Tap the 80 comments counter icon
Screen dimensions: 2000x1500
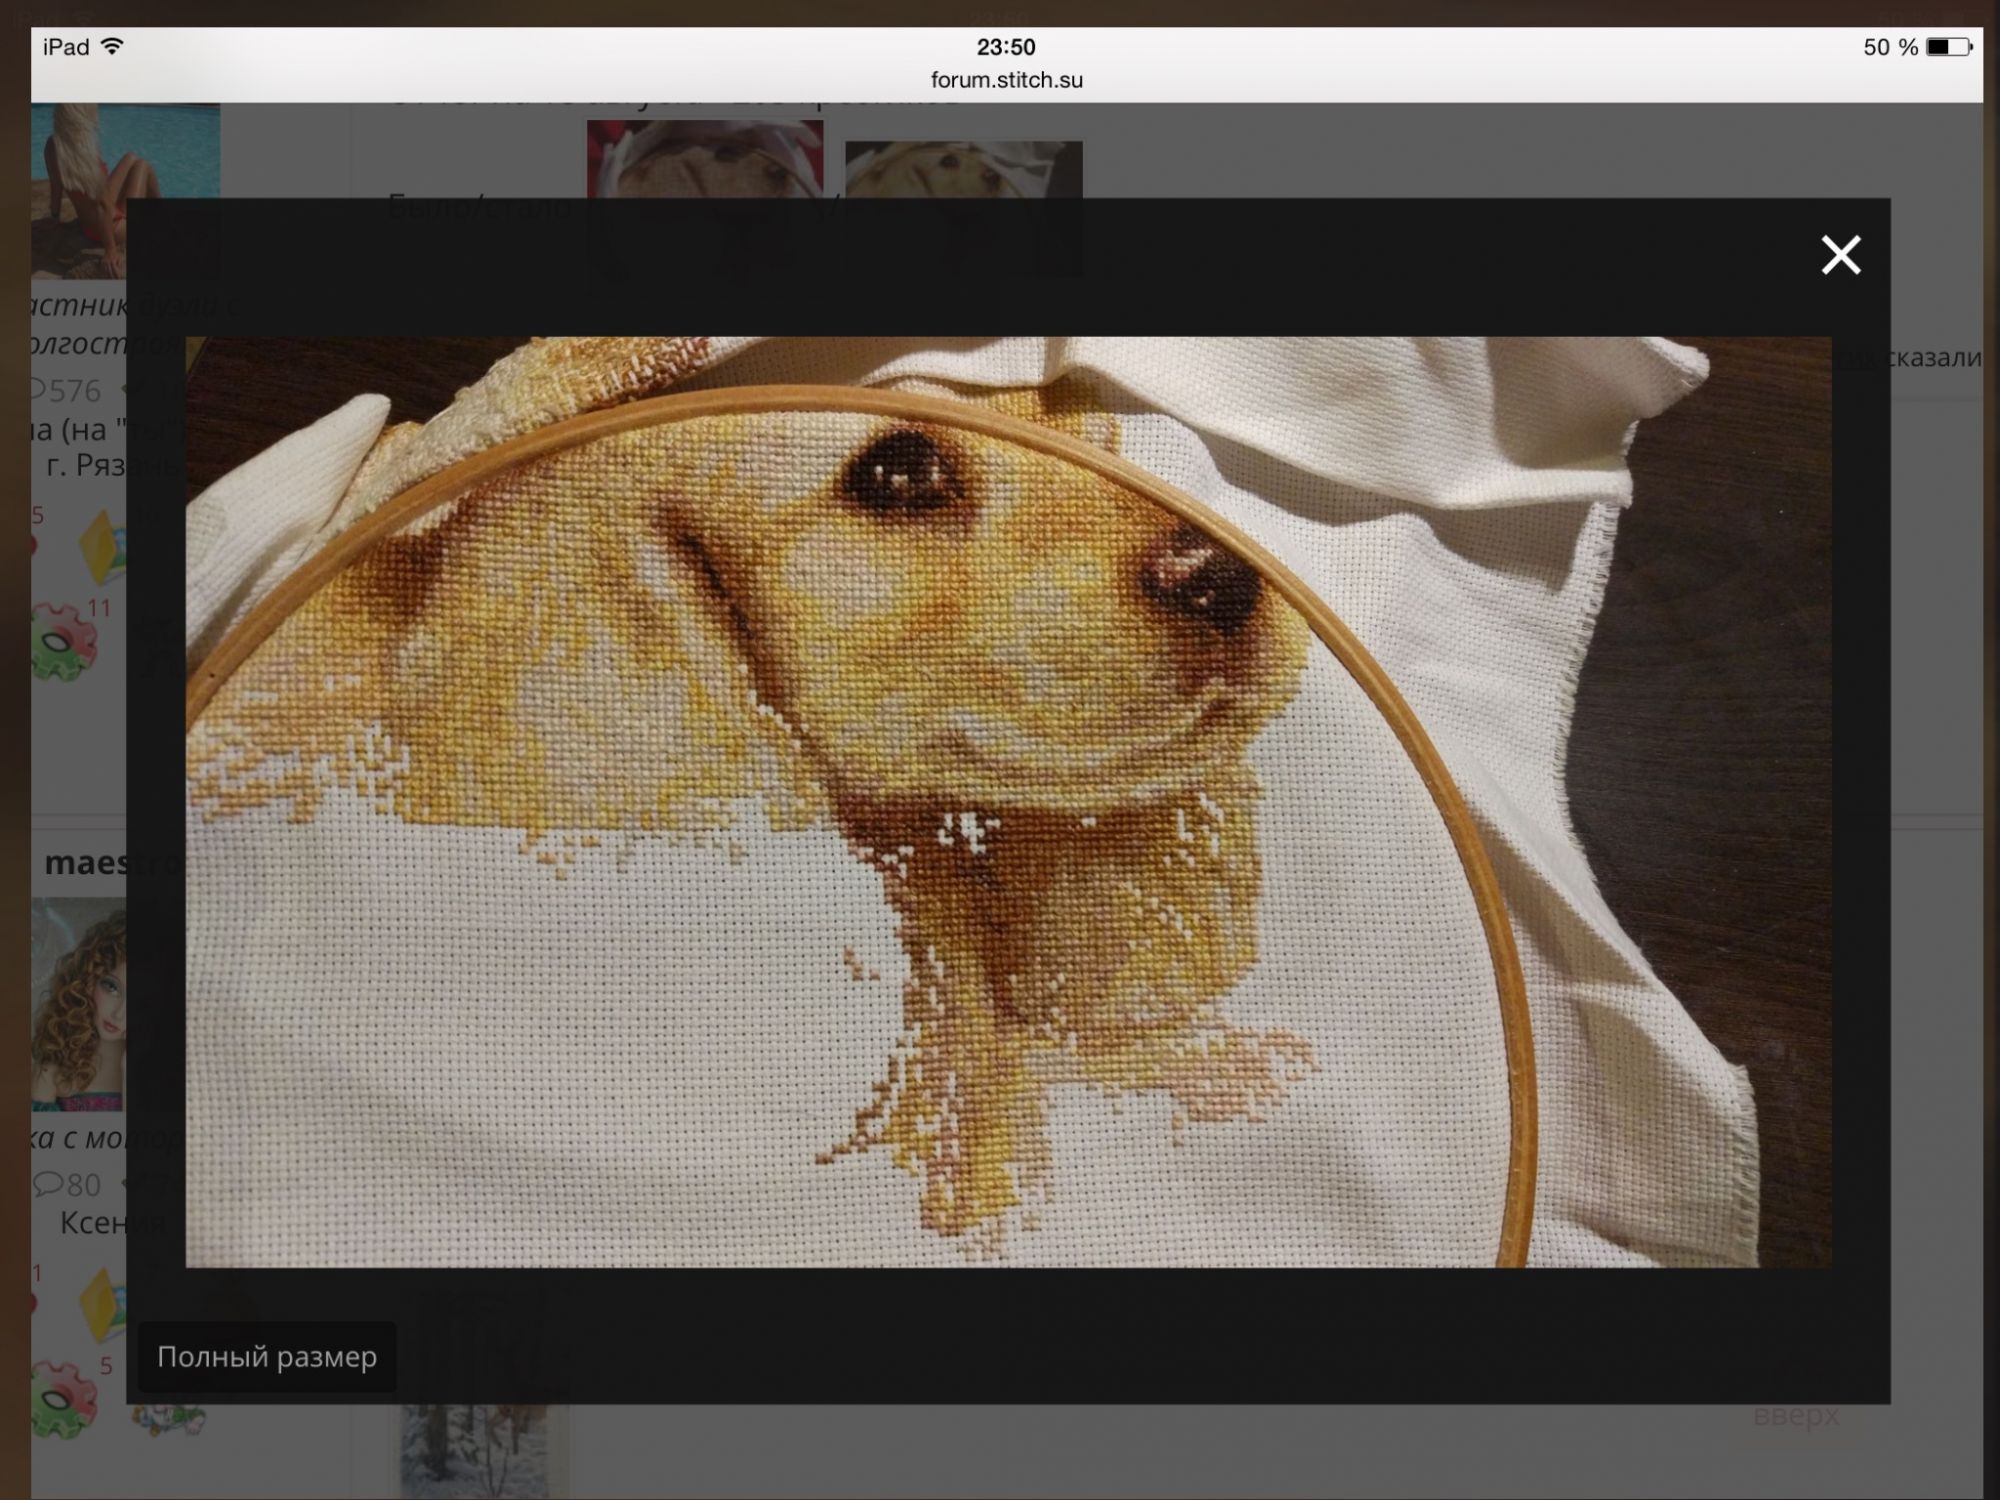pyautogui.click(x=48, y=1184)
